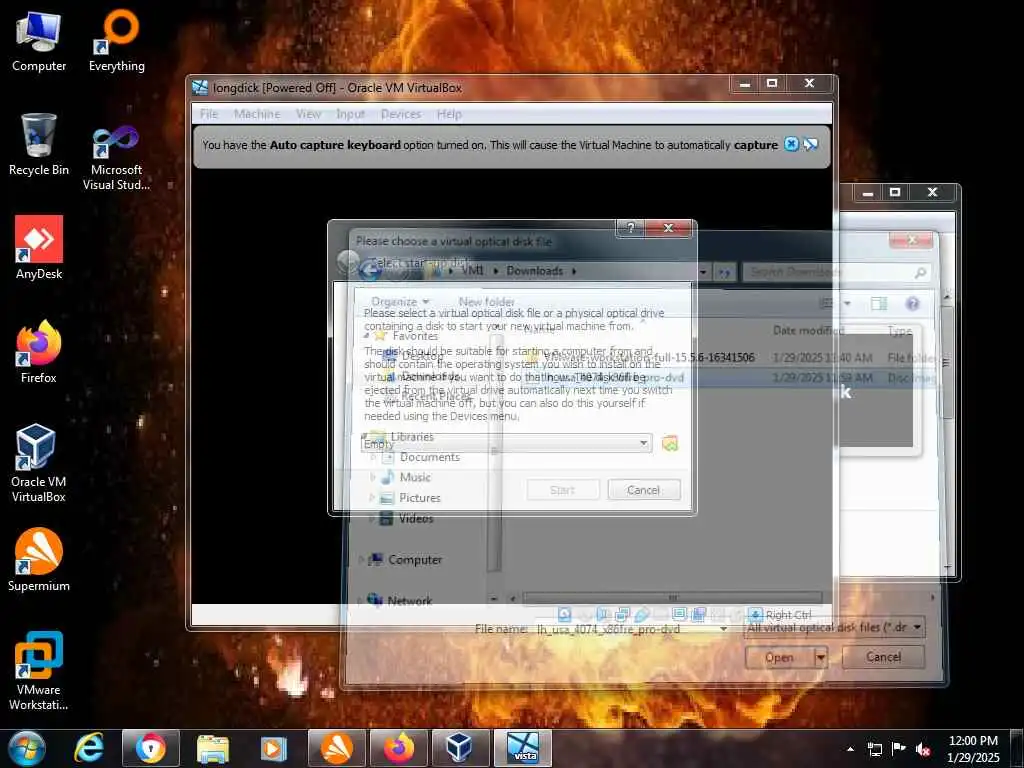Open the Everything desktop shortcut
Viewport: 1024px width, 768px height.
click(x=117, y=41)
